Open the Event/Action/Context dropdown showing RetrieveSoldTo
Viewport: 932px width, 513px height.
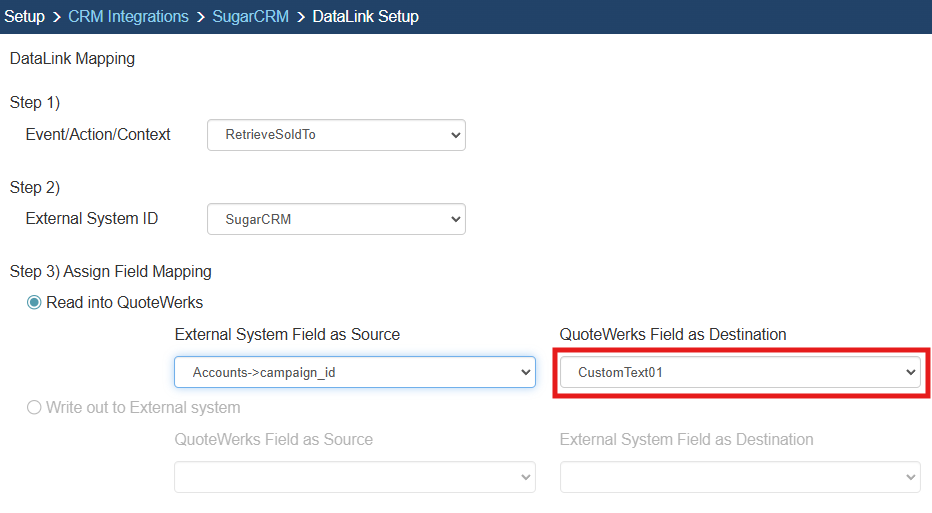336,135
